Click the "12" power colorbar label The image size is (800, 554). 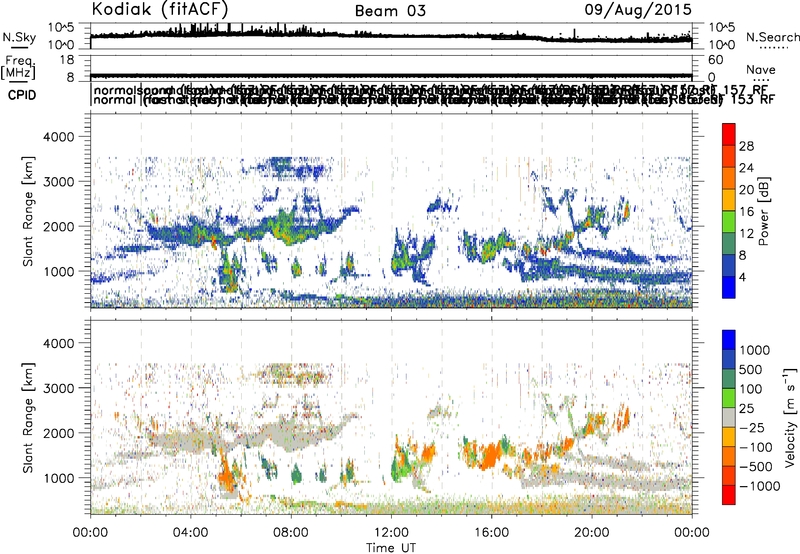[x=746, y=234]
